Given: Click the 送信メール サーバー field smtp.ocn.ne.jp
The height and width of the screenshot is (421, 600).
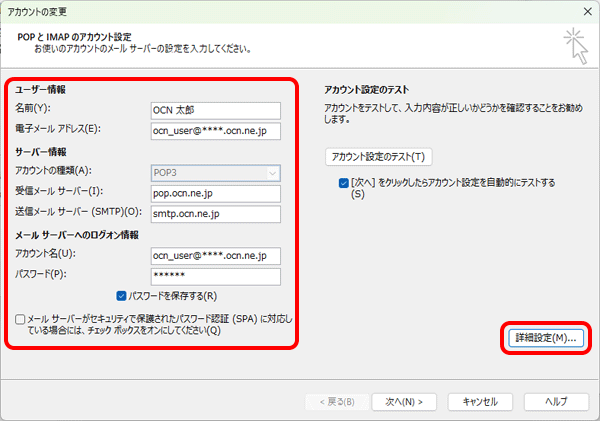Looking at the screenshot, I should tap(215, 213).
